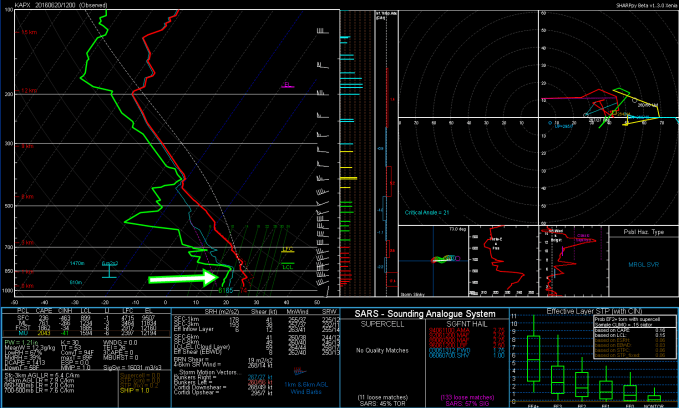This screenshot has width=679, height=408.
Task: Click the 500 mb pressure label
Action: pyautogui.click(x=9, y=206)
